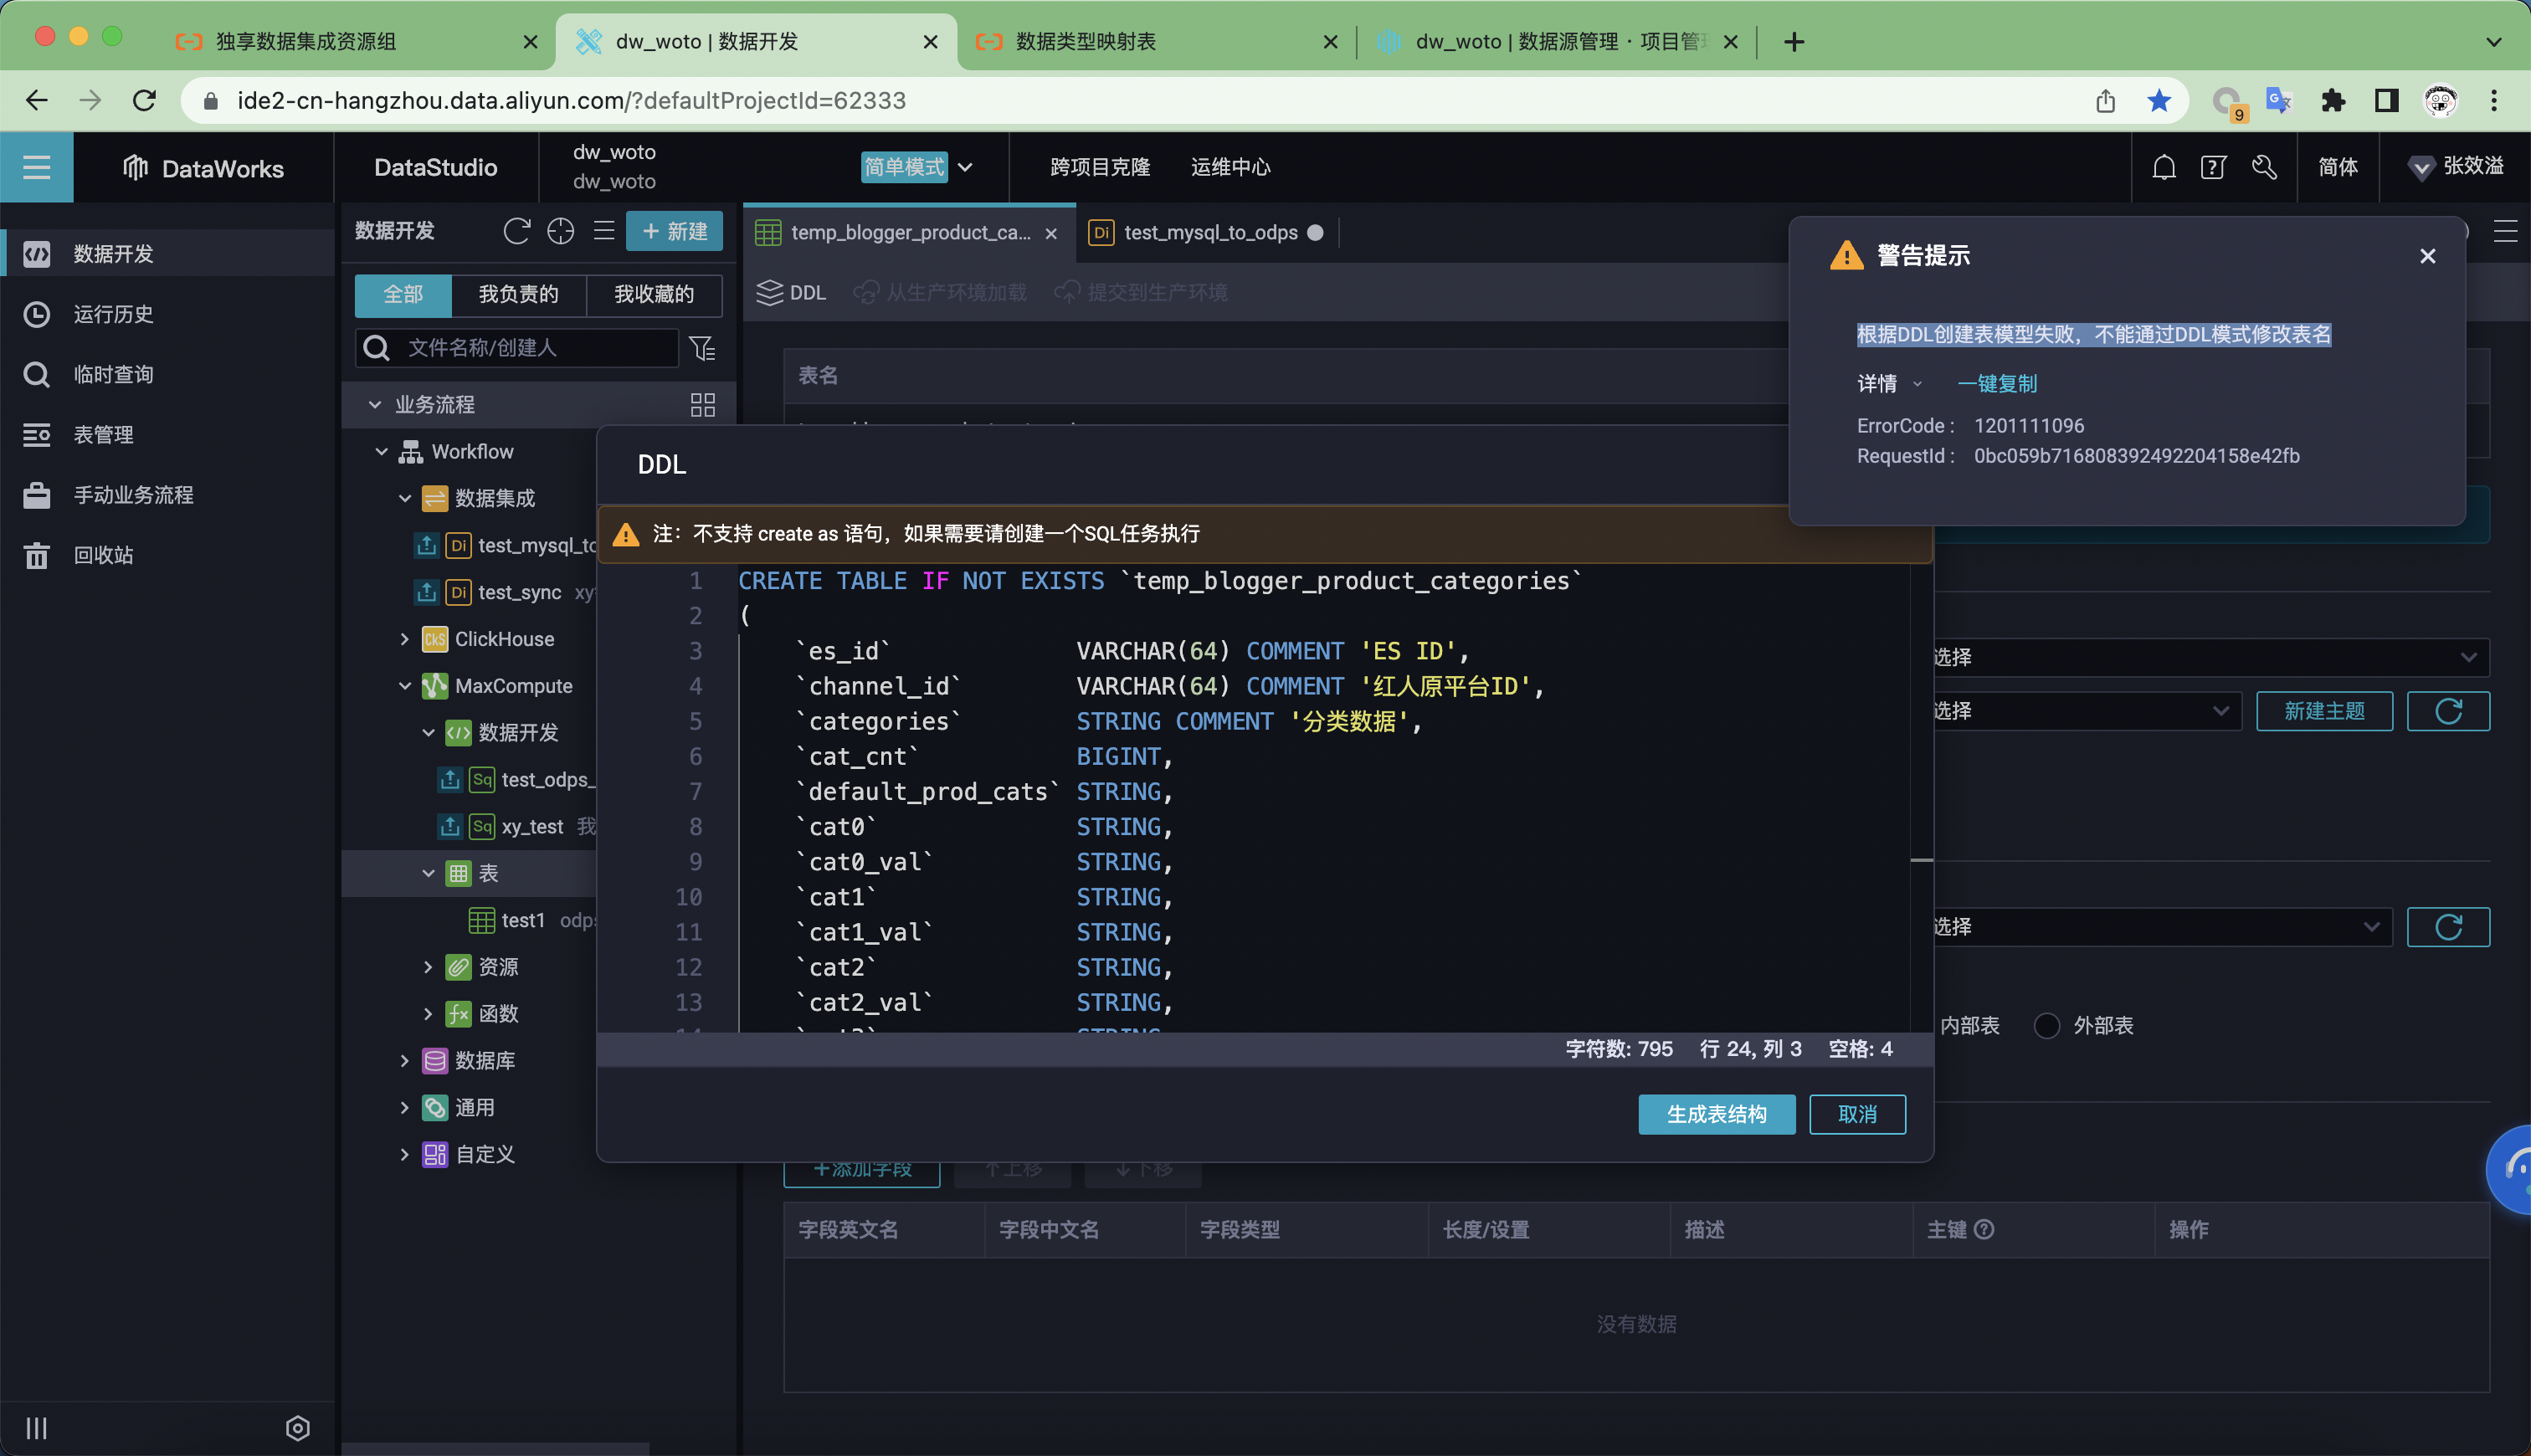This screenshot has width=2531, height=1456.
Task: Select the 外部表 radio button
Action: [2047, 1025]
